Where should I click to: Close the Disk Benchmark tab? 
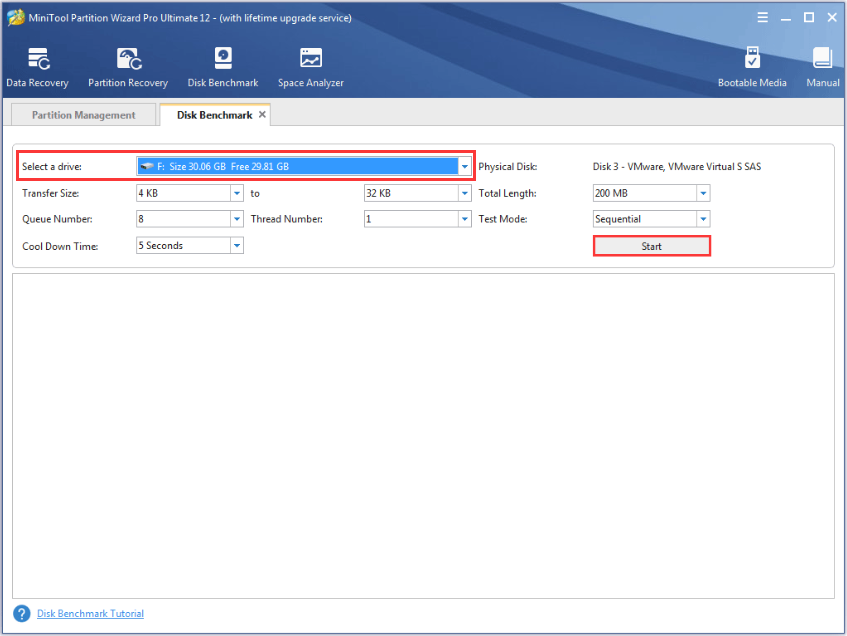(262, 115)
